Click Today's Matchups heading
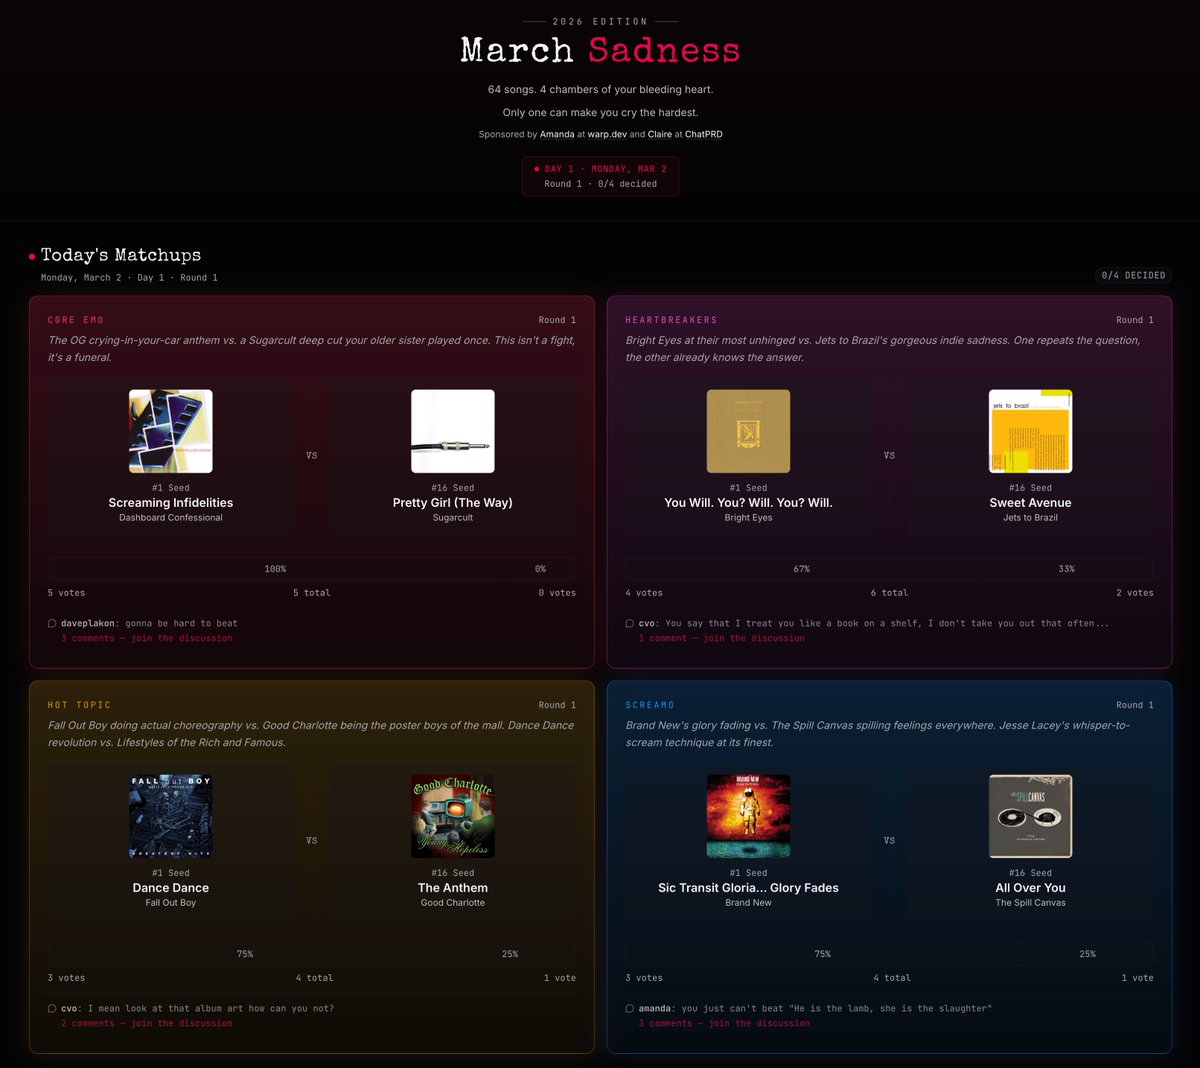Viewport: 1200px width, 1068px height. [121, 255]
